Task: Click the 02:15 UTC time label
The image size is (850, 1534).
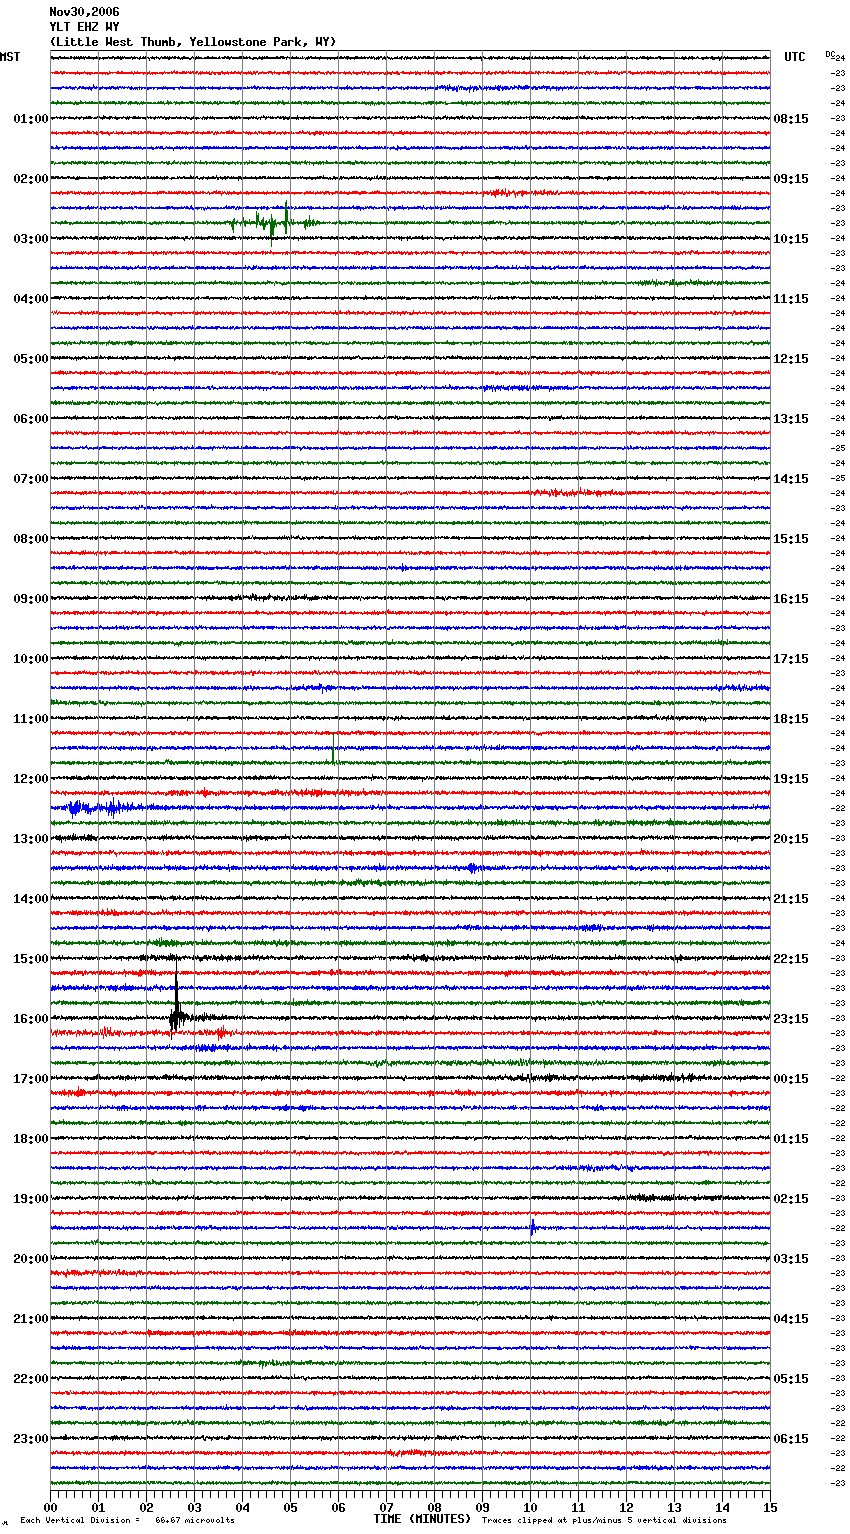Action: [791, 1199]
